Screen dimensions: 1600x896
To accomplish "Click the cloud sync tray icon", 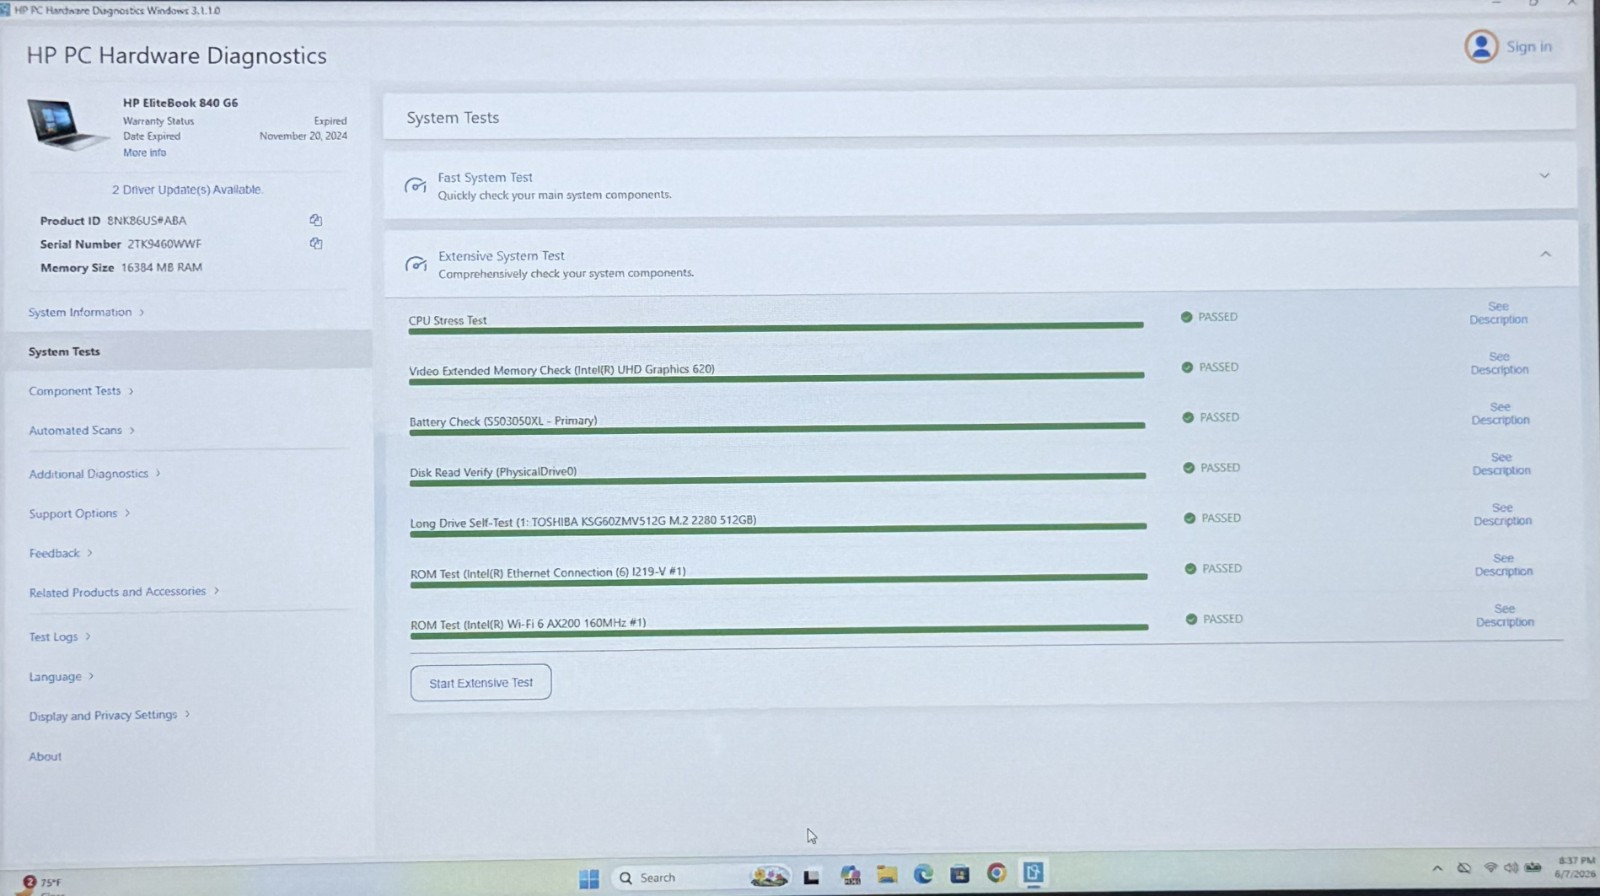I will pos(1464,868).
